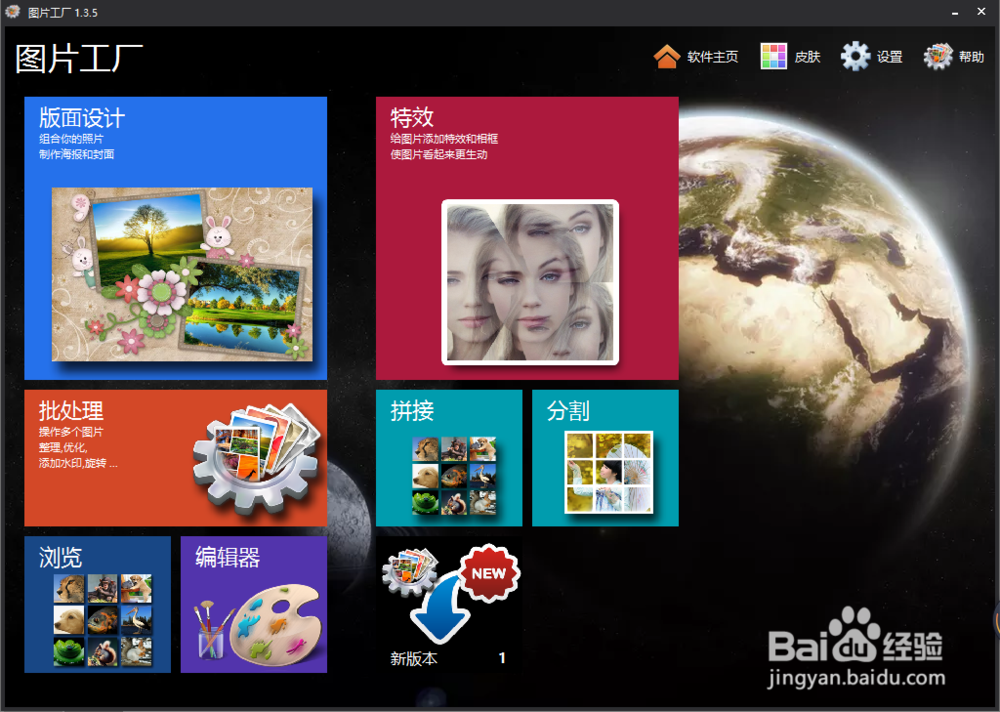Launch the 编辑器 editor tile
The height and width of the screenshot is (712, 1000).
(x=254, y=604)
